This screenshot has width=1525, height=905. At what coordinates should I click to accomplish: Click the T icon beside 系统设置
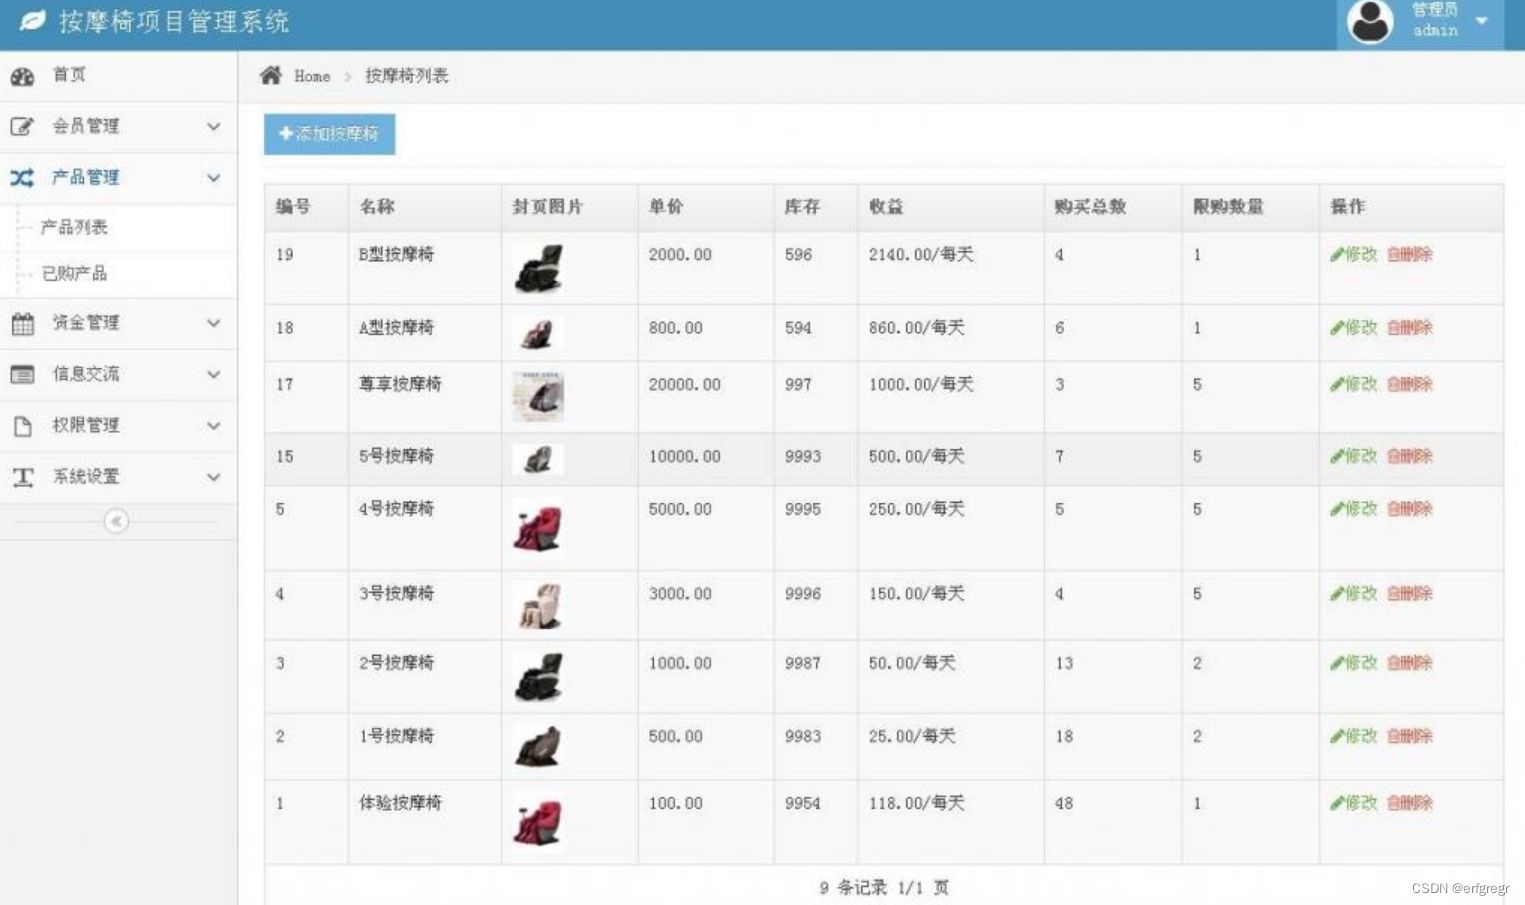[x=21, y=477]
